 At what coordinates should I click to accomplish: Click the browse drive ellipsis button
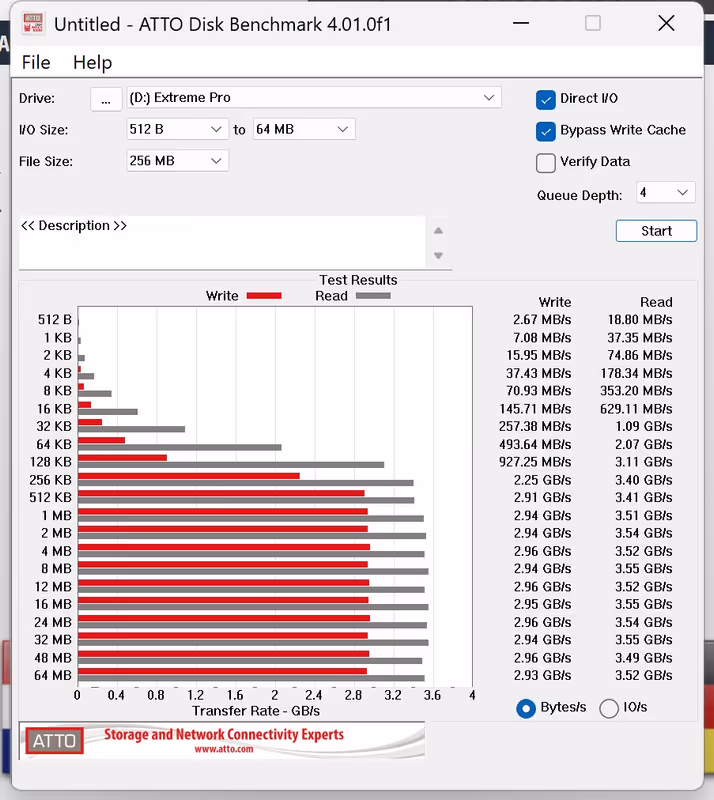105,98
